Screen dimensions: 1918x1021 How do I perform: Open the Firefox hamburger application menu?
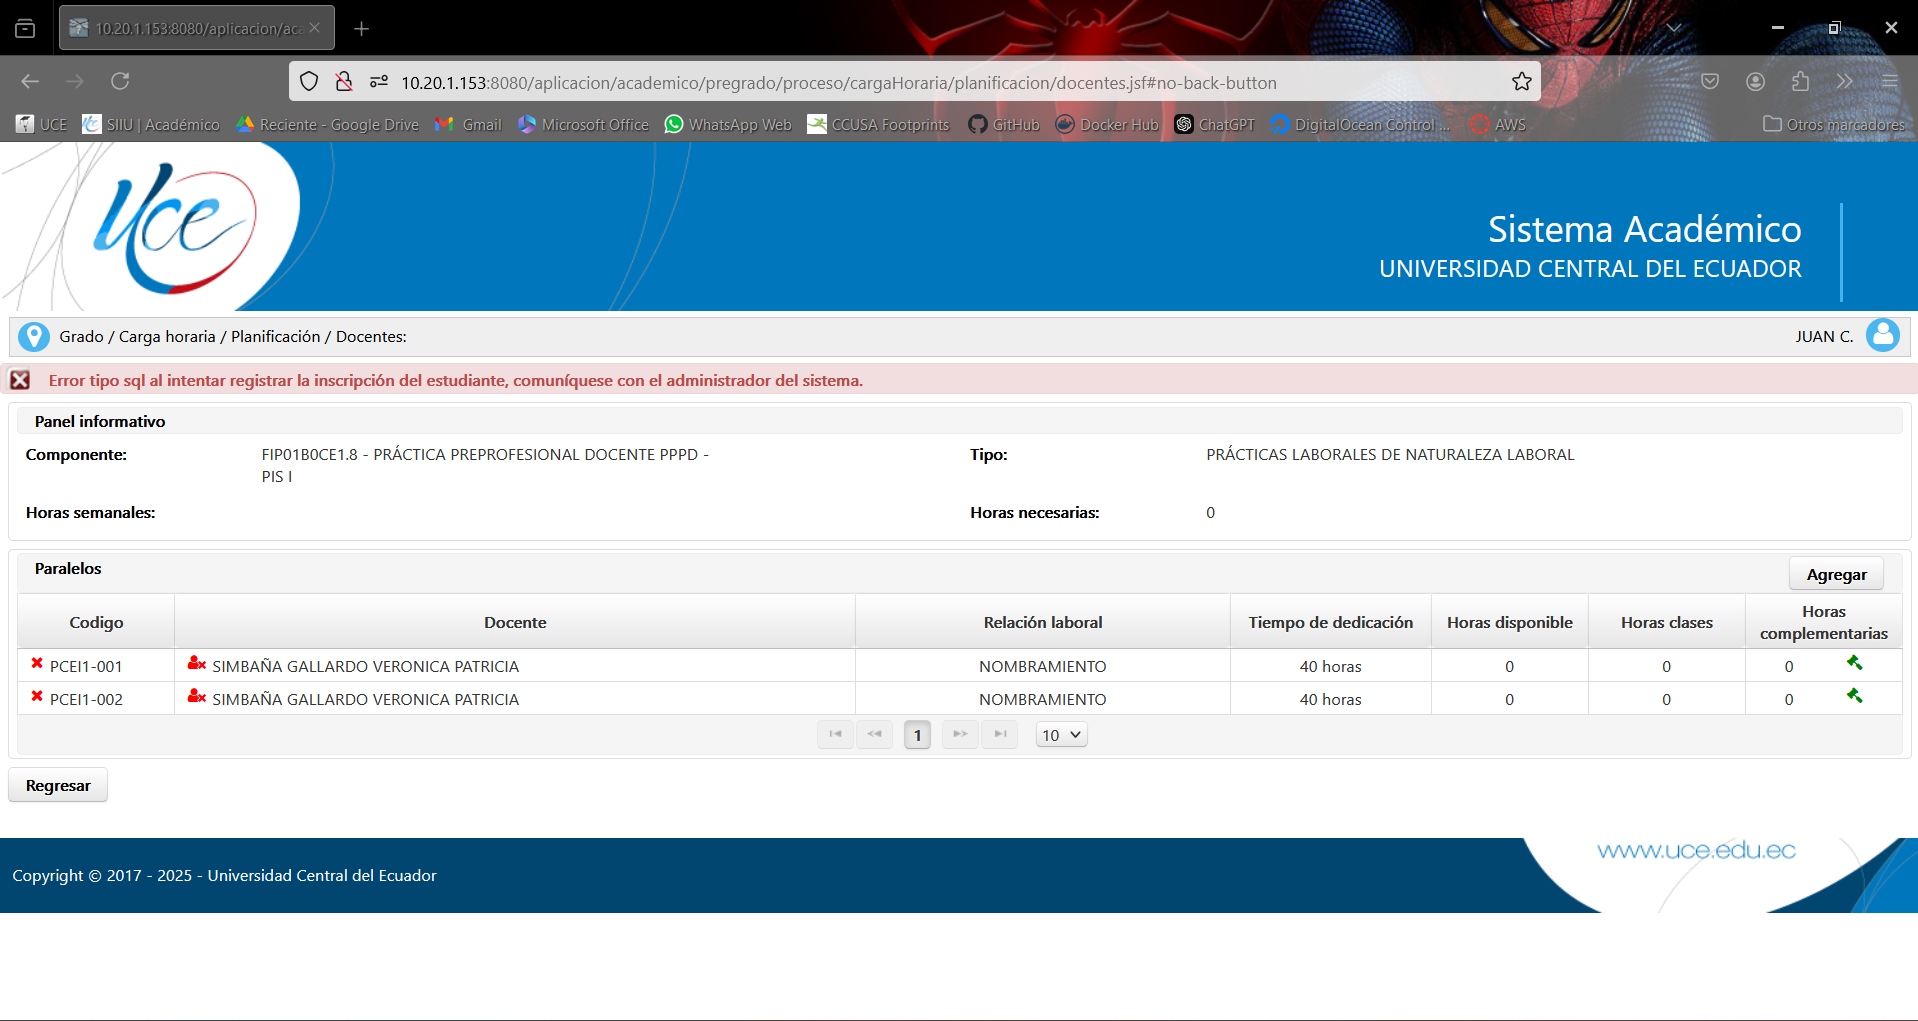coord(1889,82)
